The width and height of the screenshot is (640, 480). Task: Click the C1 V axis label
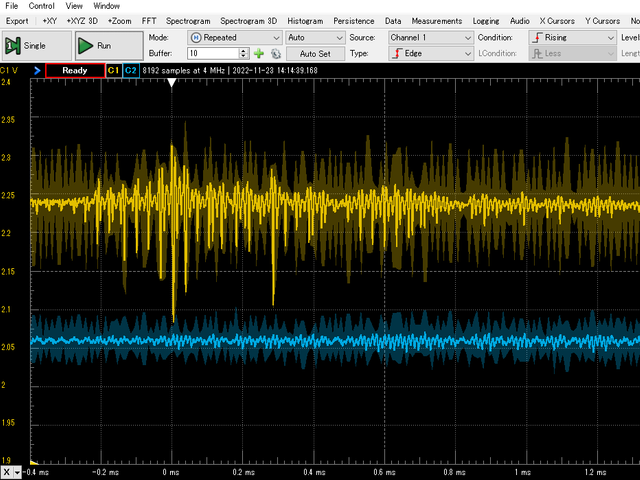pos(9,70)
